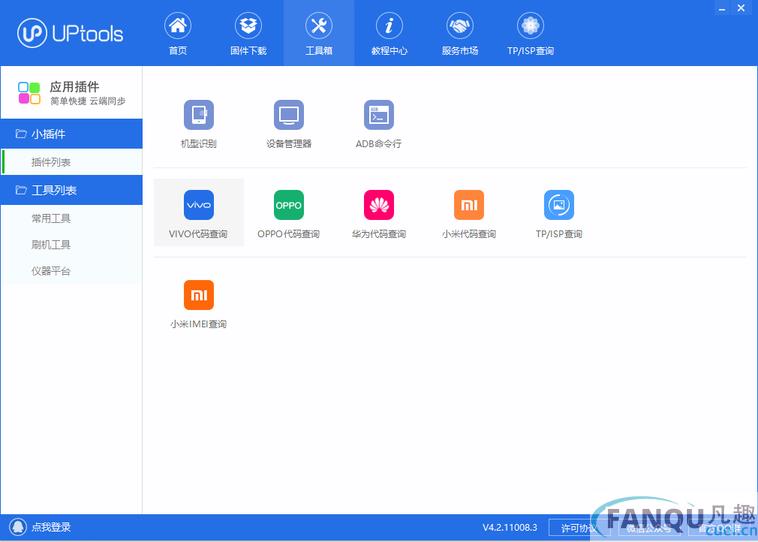Open OPPO代码查询 tool

(289, 213)
